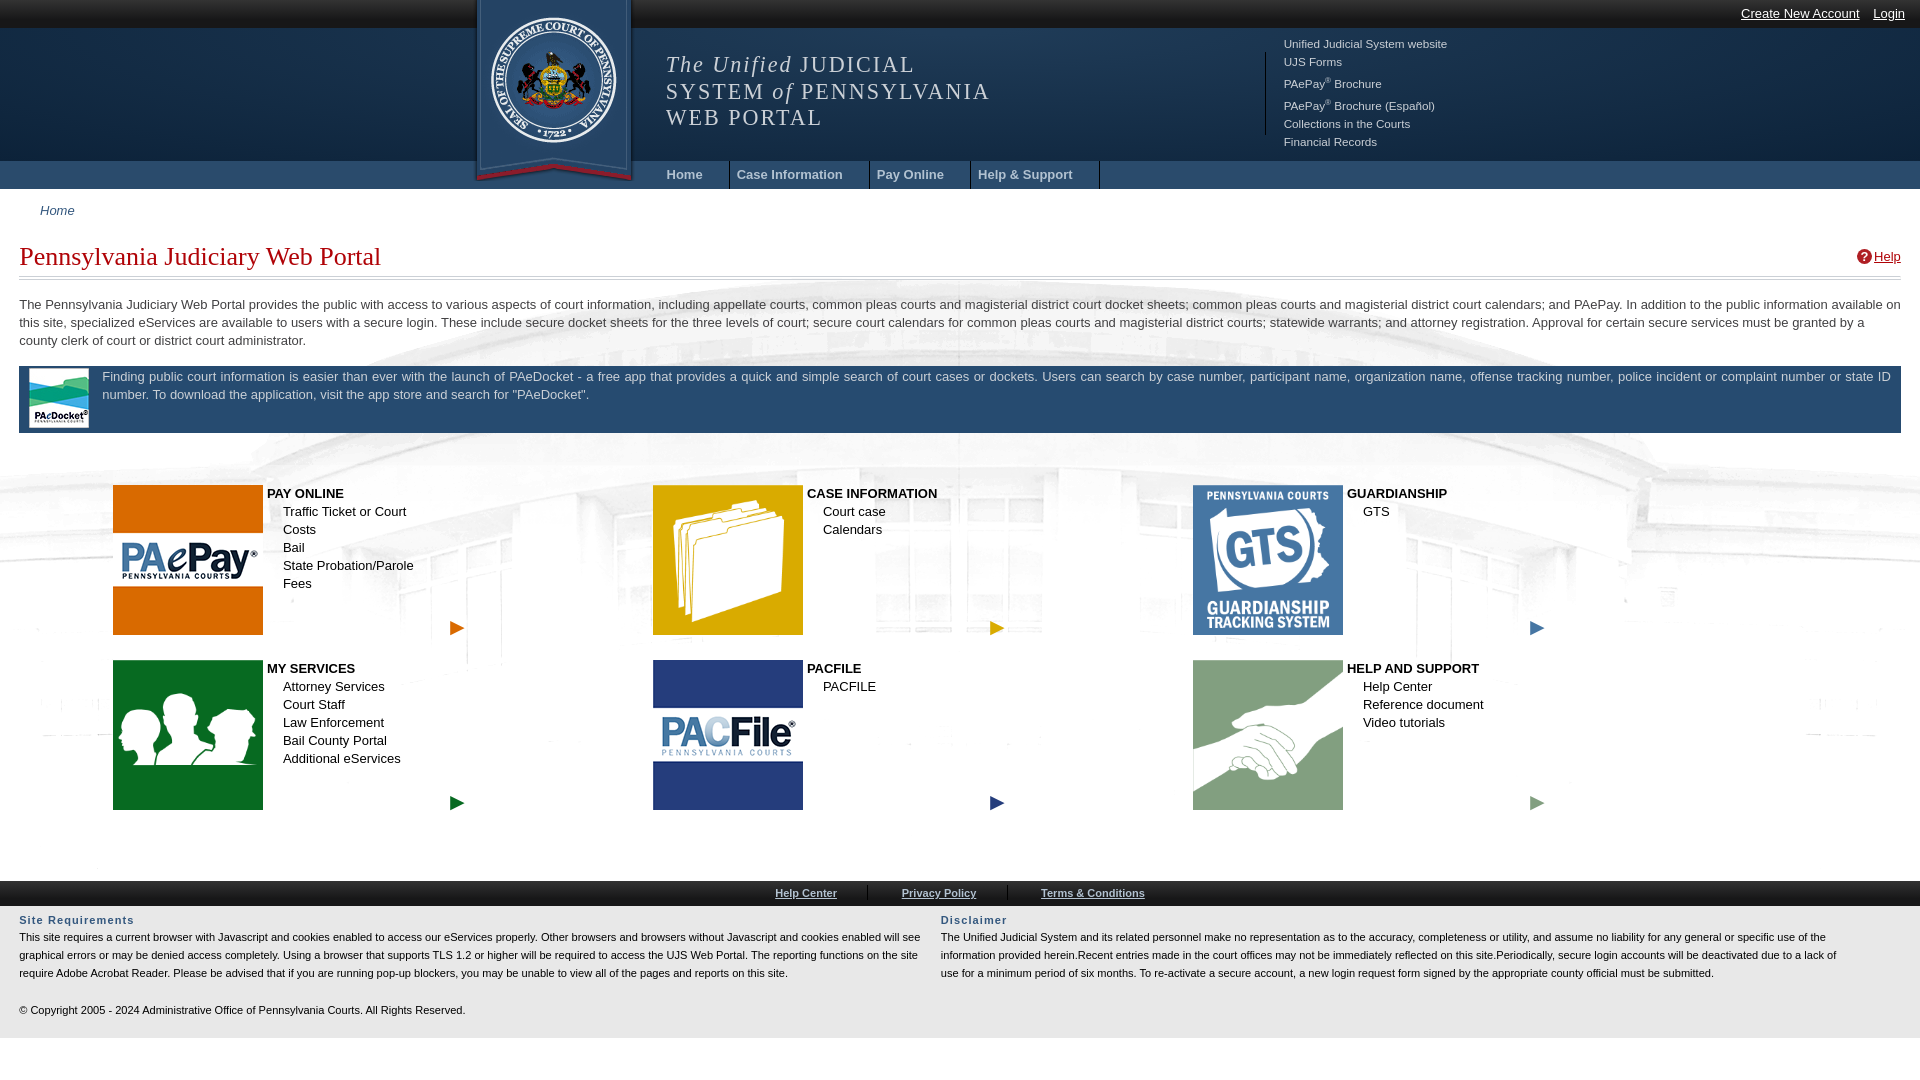
Task: Click the footer Help Center link
Action: 806,893
